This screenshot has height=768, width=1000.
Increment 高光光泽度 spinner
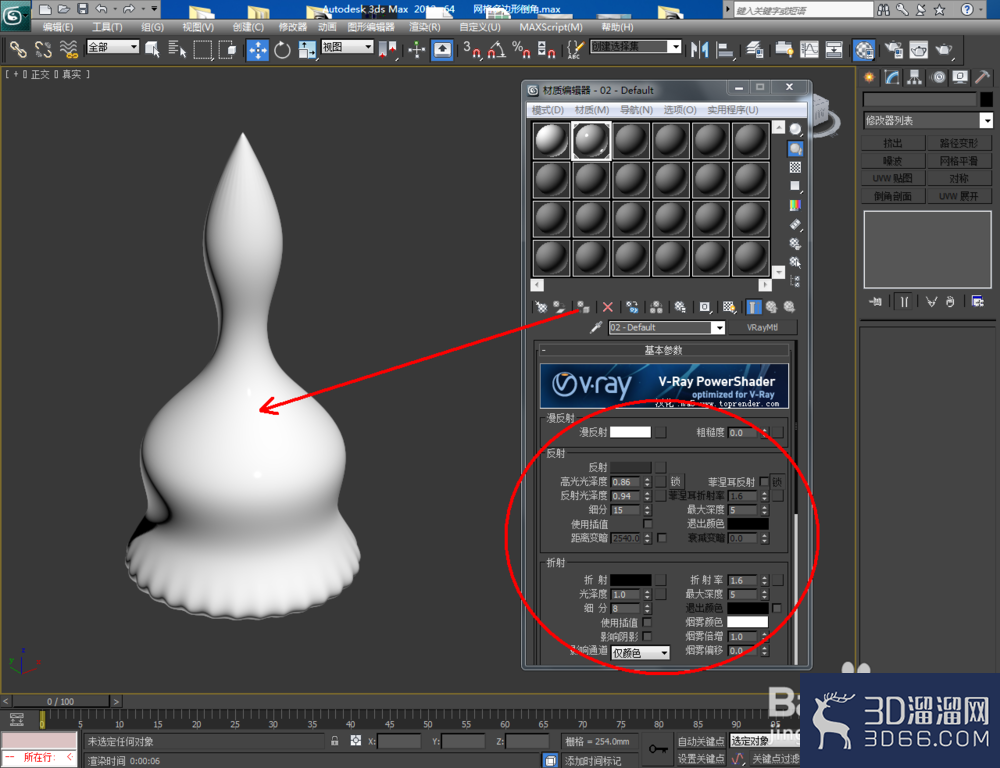point(647,479)
